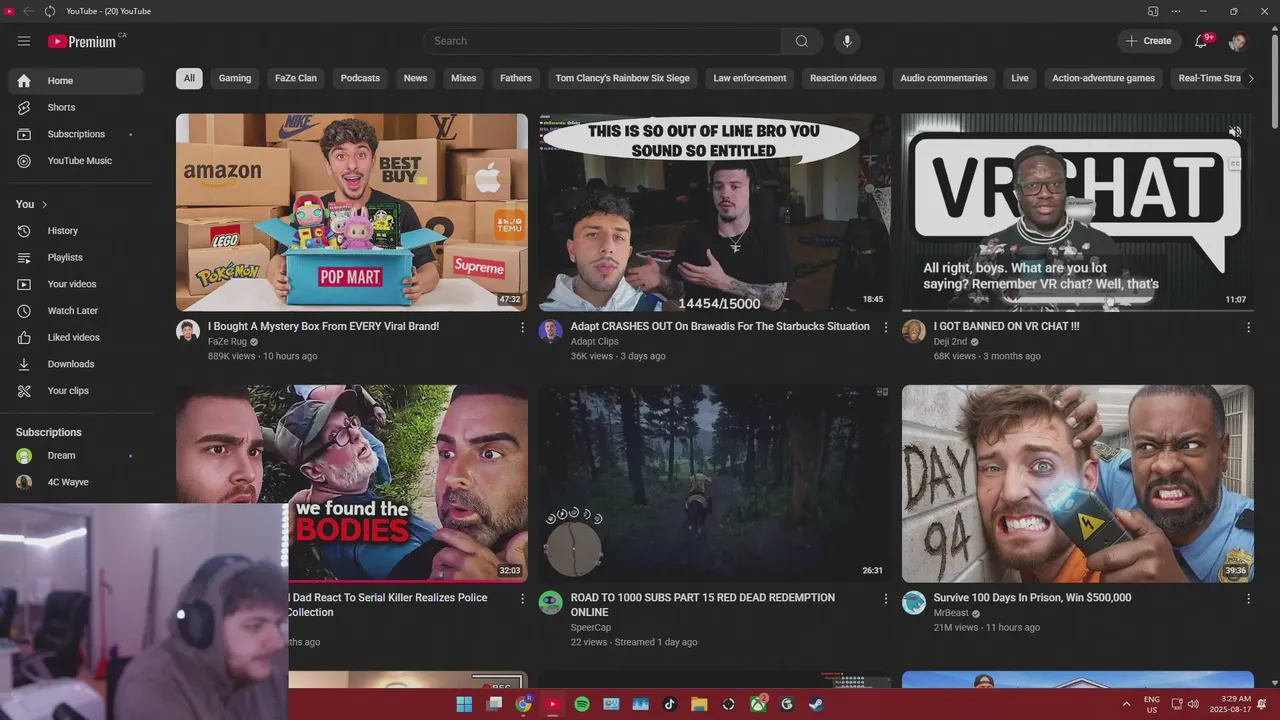Reload the page with refresh icon
The image size is (1280, 720).
click(50, 11)
